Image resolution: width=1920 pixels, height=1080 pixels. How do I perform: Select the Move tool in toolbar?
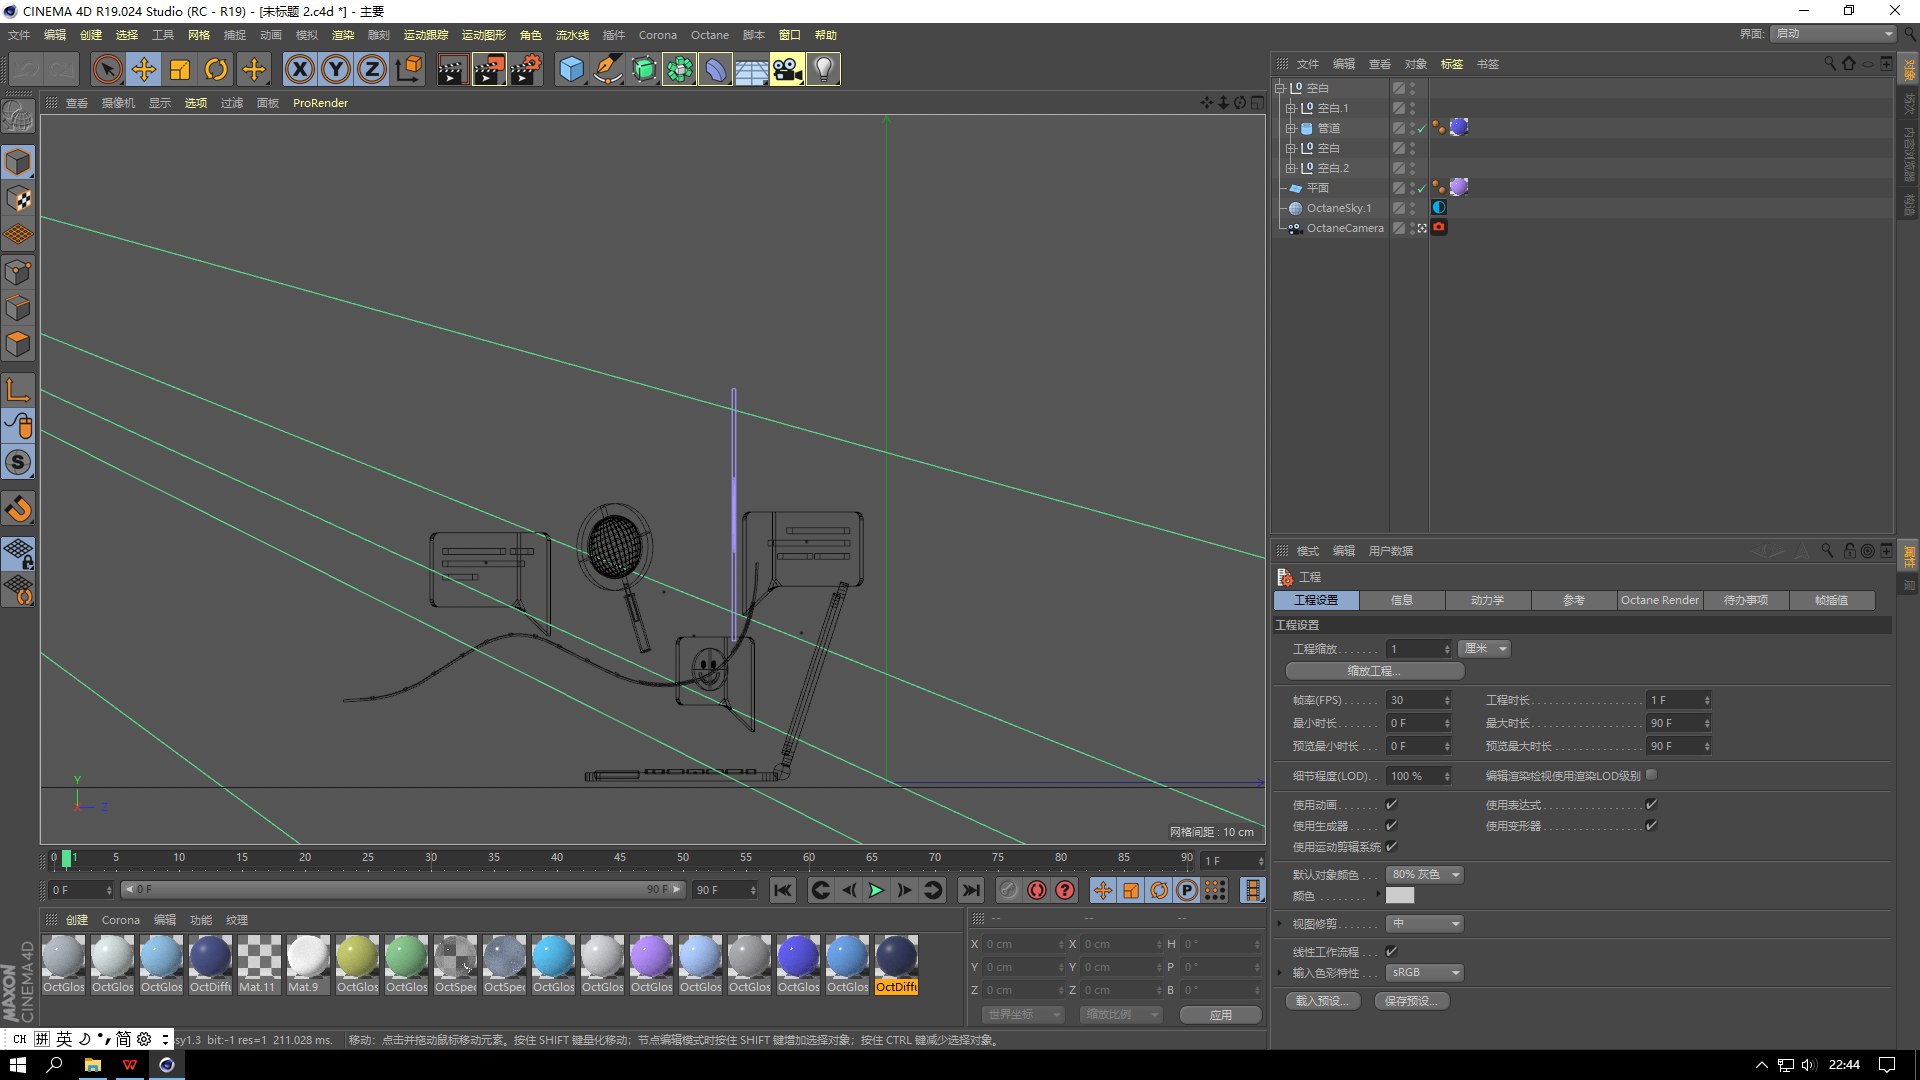click(x=144, y=69)
